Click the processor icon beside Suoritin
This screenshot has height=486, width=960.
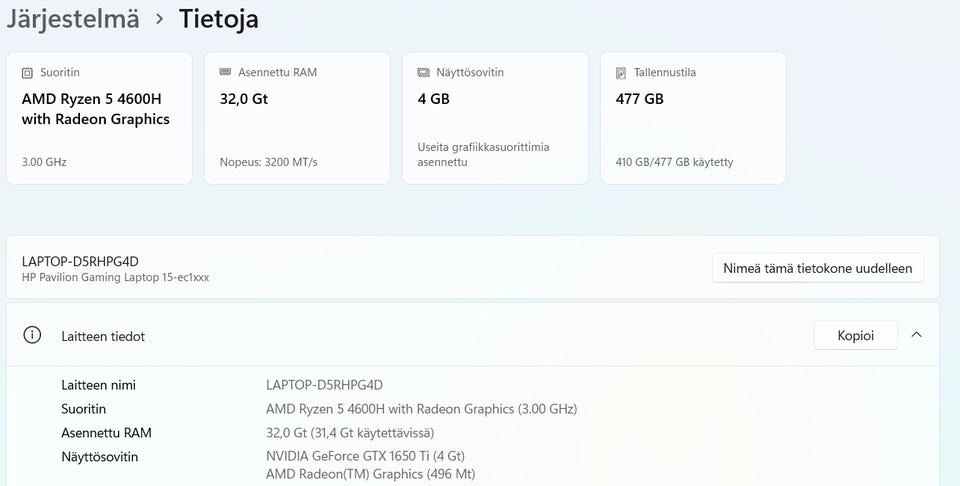pyautogui.click(x=27, y=73)
